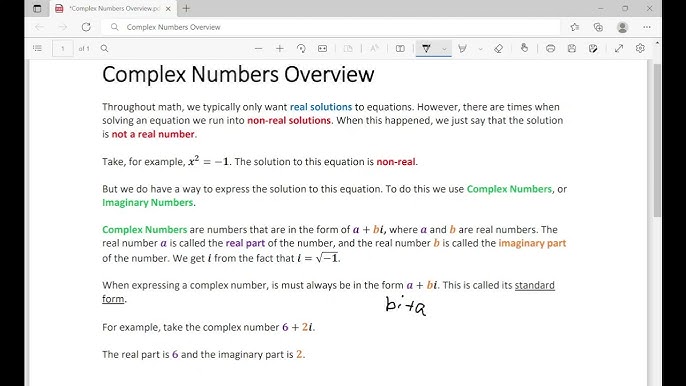Image resolution: width=686 pixels, height=386 pixels.
Task: Select the Erase tool
Action: tap(499, 49)
